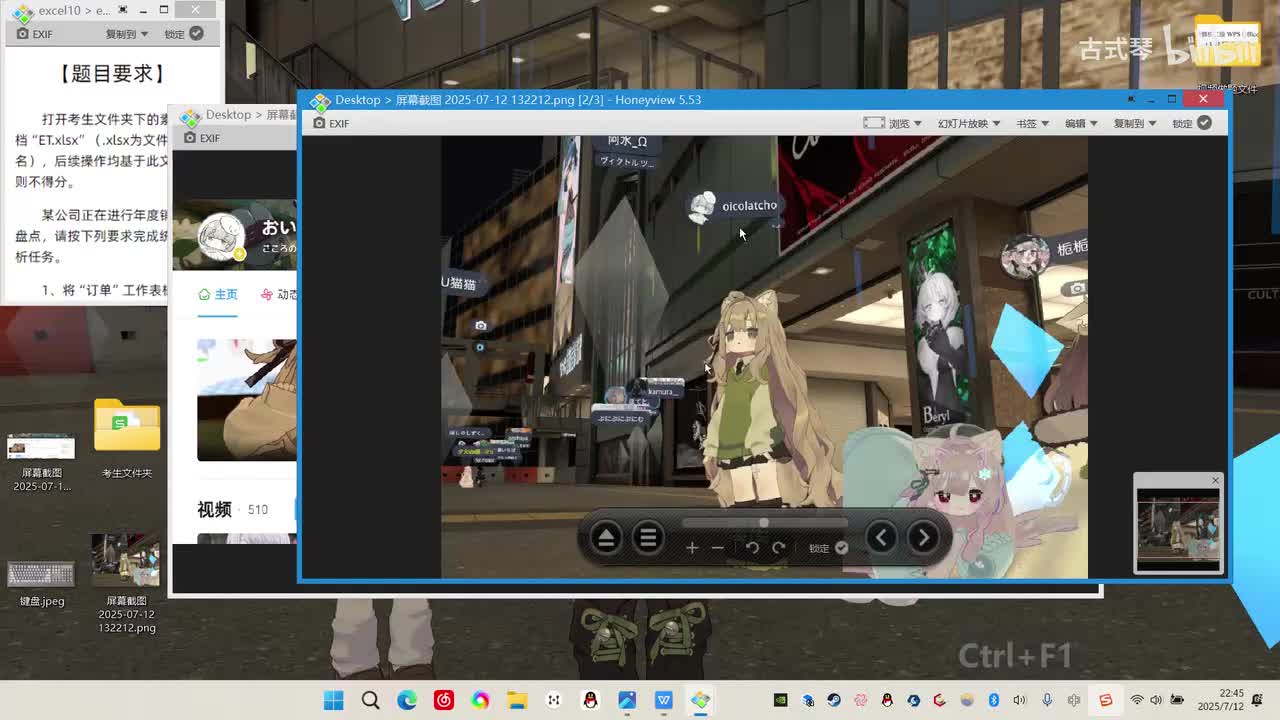Viewport: 1280px width, 720px height.
Task: Click the Sogou input method tray icon
Action: coord(1105,700)
